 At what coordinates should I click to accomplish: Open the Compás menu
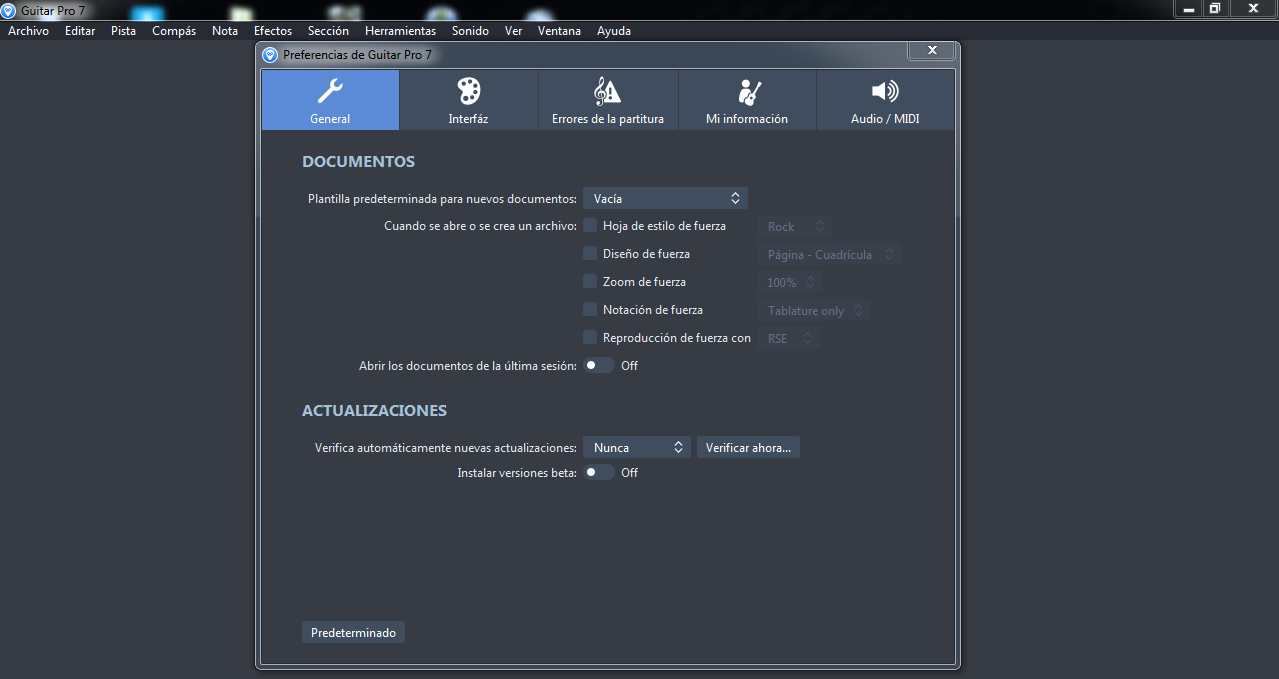pos(174,31)
